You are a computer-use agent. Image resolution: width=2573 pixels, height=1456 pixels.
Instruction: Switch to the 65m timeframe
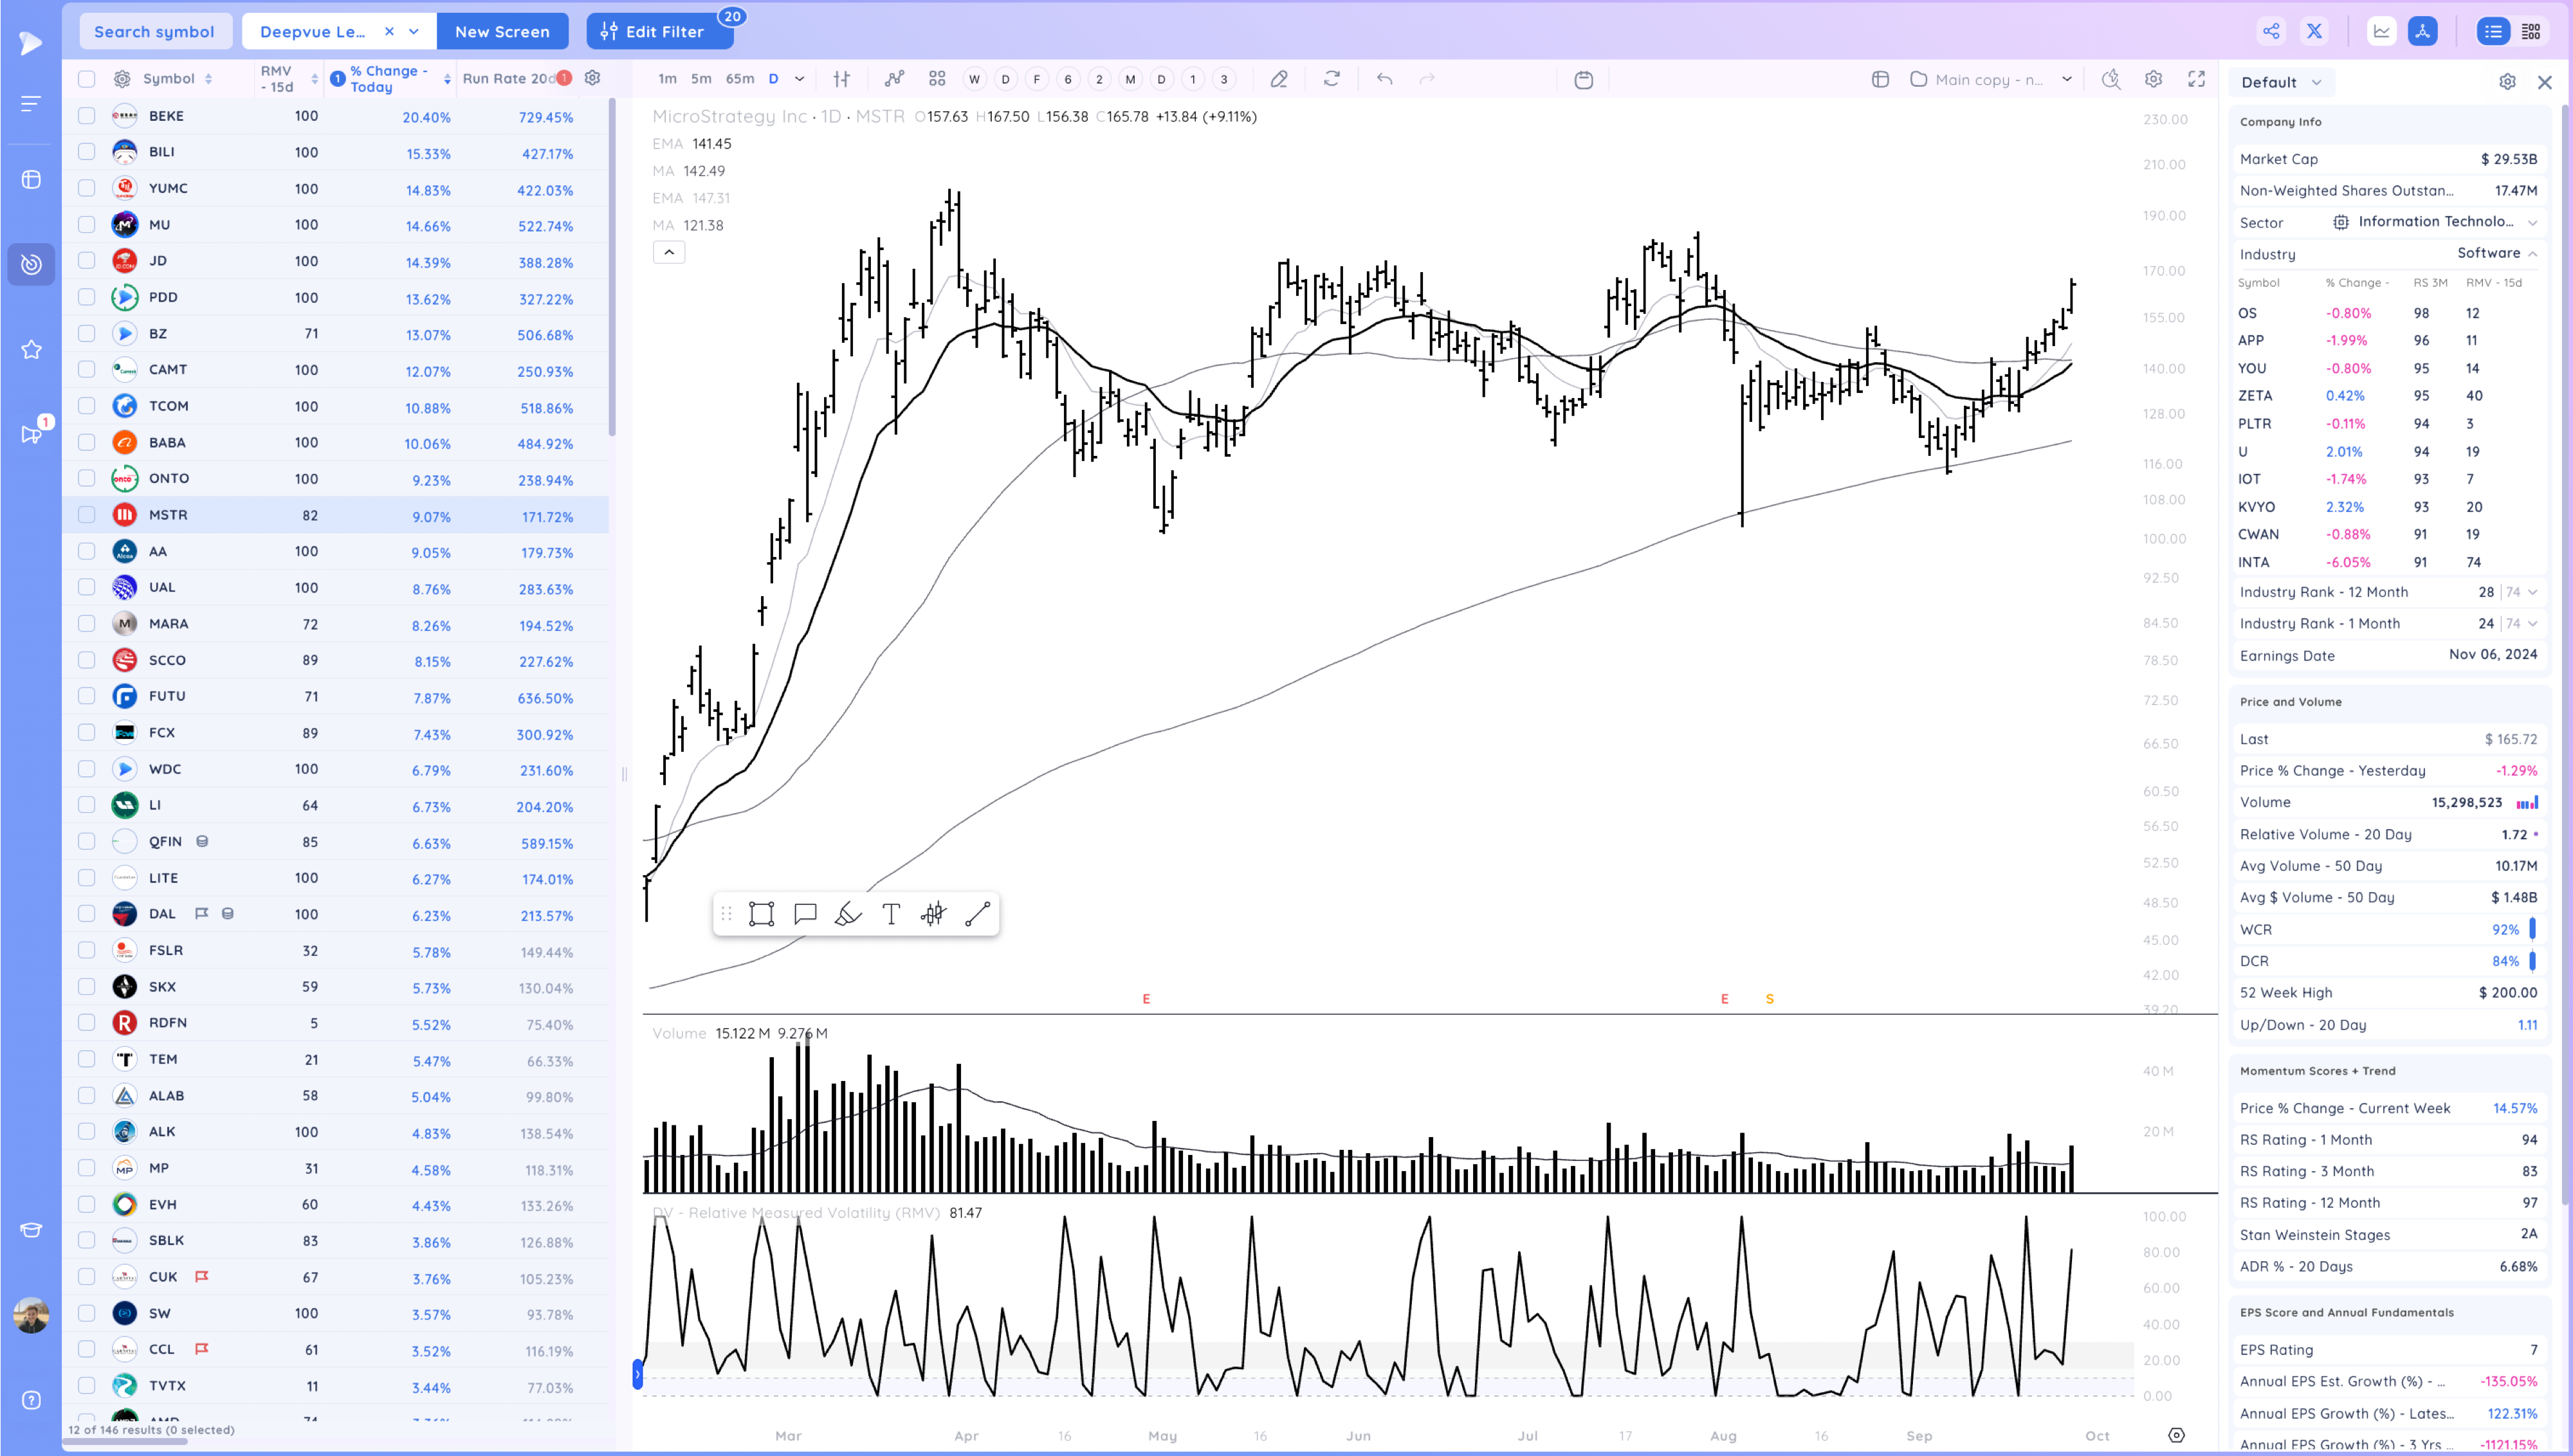739,79
